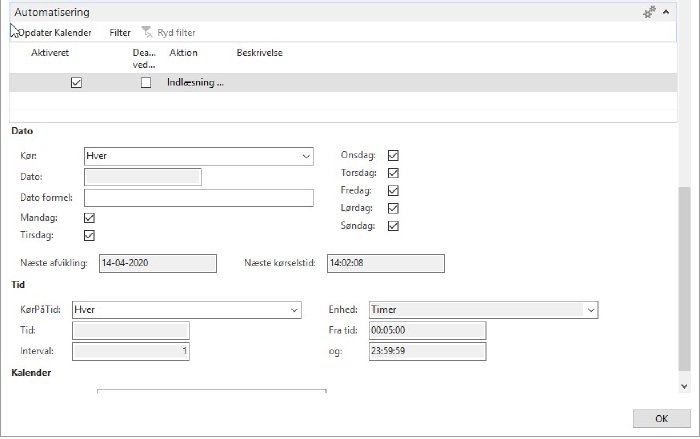Uncheck the Onsdag checkbox

(x=393, y=155)
